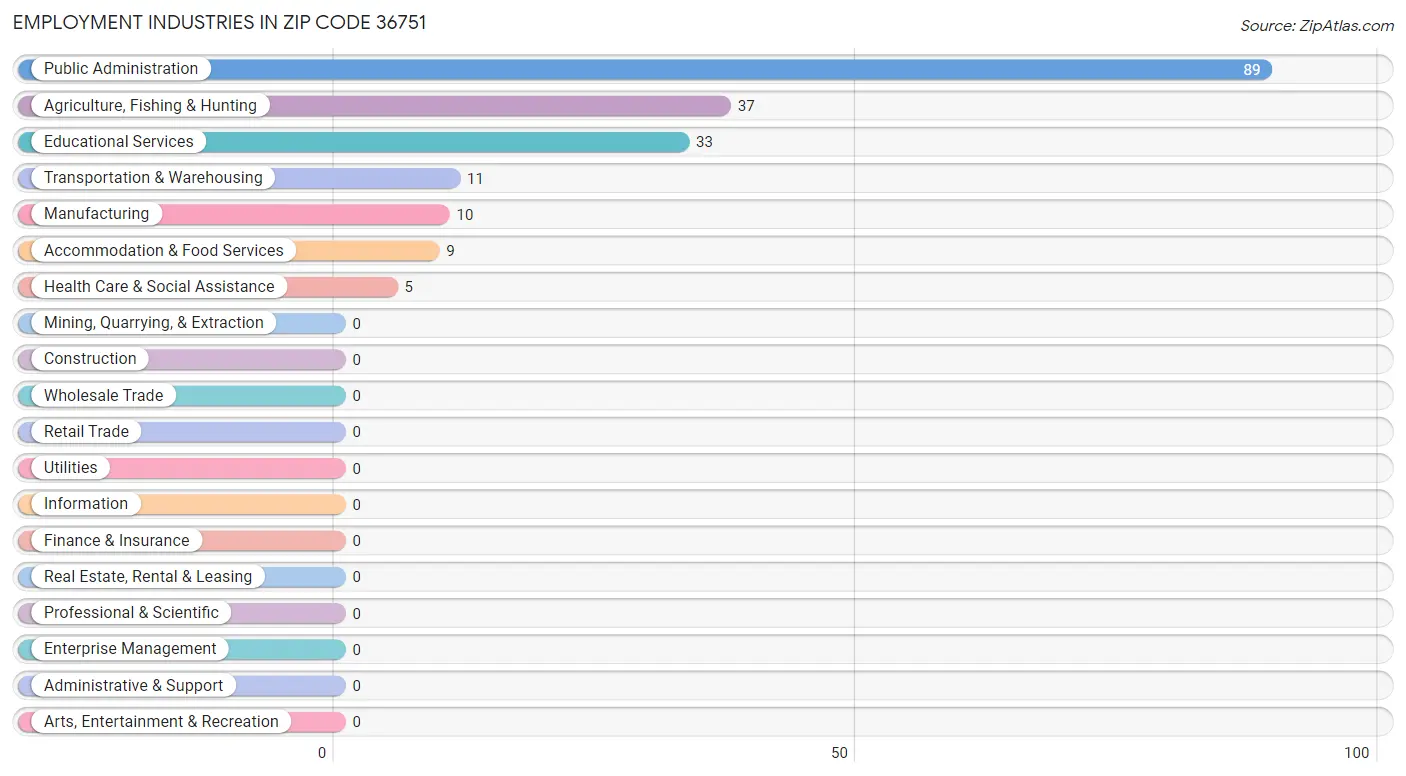Select the Wholesale Trade label
Screen dimensions: 1406x776
coord(103,395)
